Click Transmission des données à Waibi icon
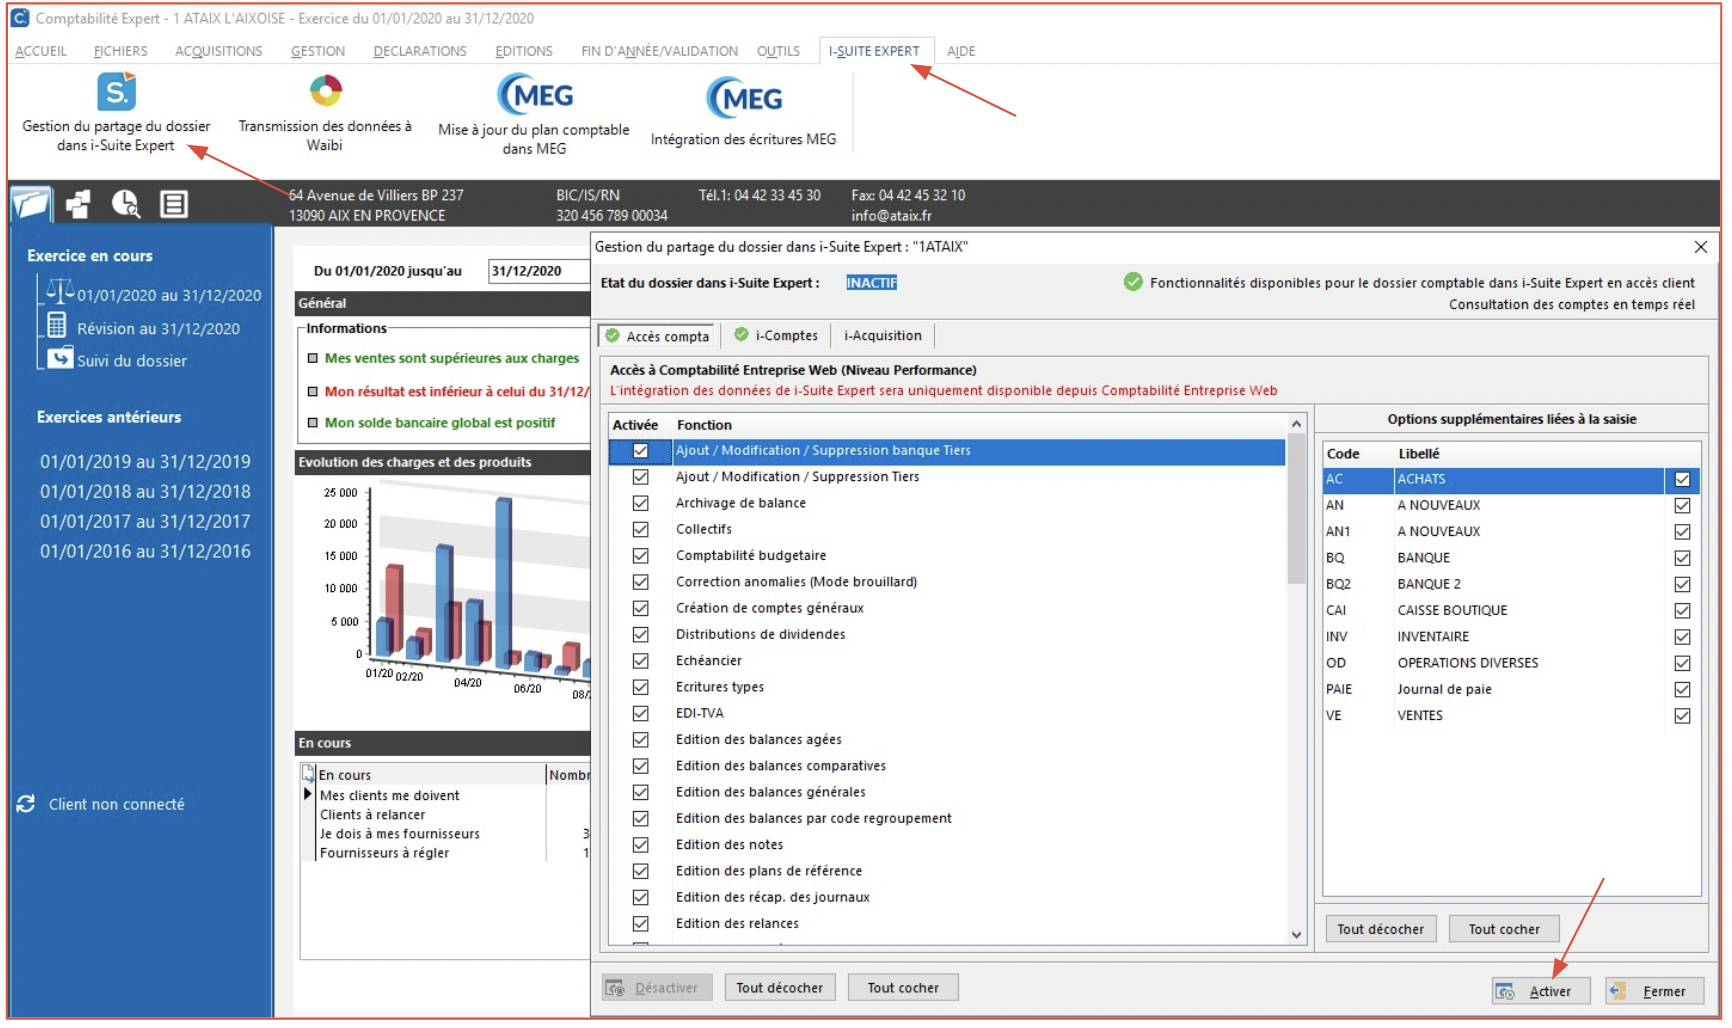This screenshot has height=1028, width=1732. click(325, 91)
